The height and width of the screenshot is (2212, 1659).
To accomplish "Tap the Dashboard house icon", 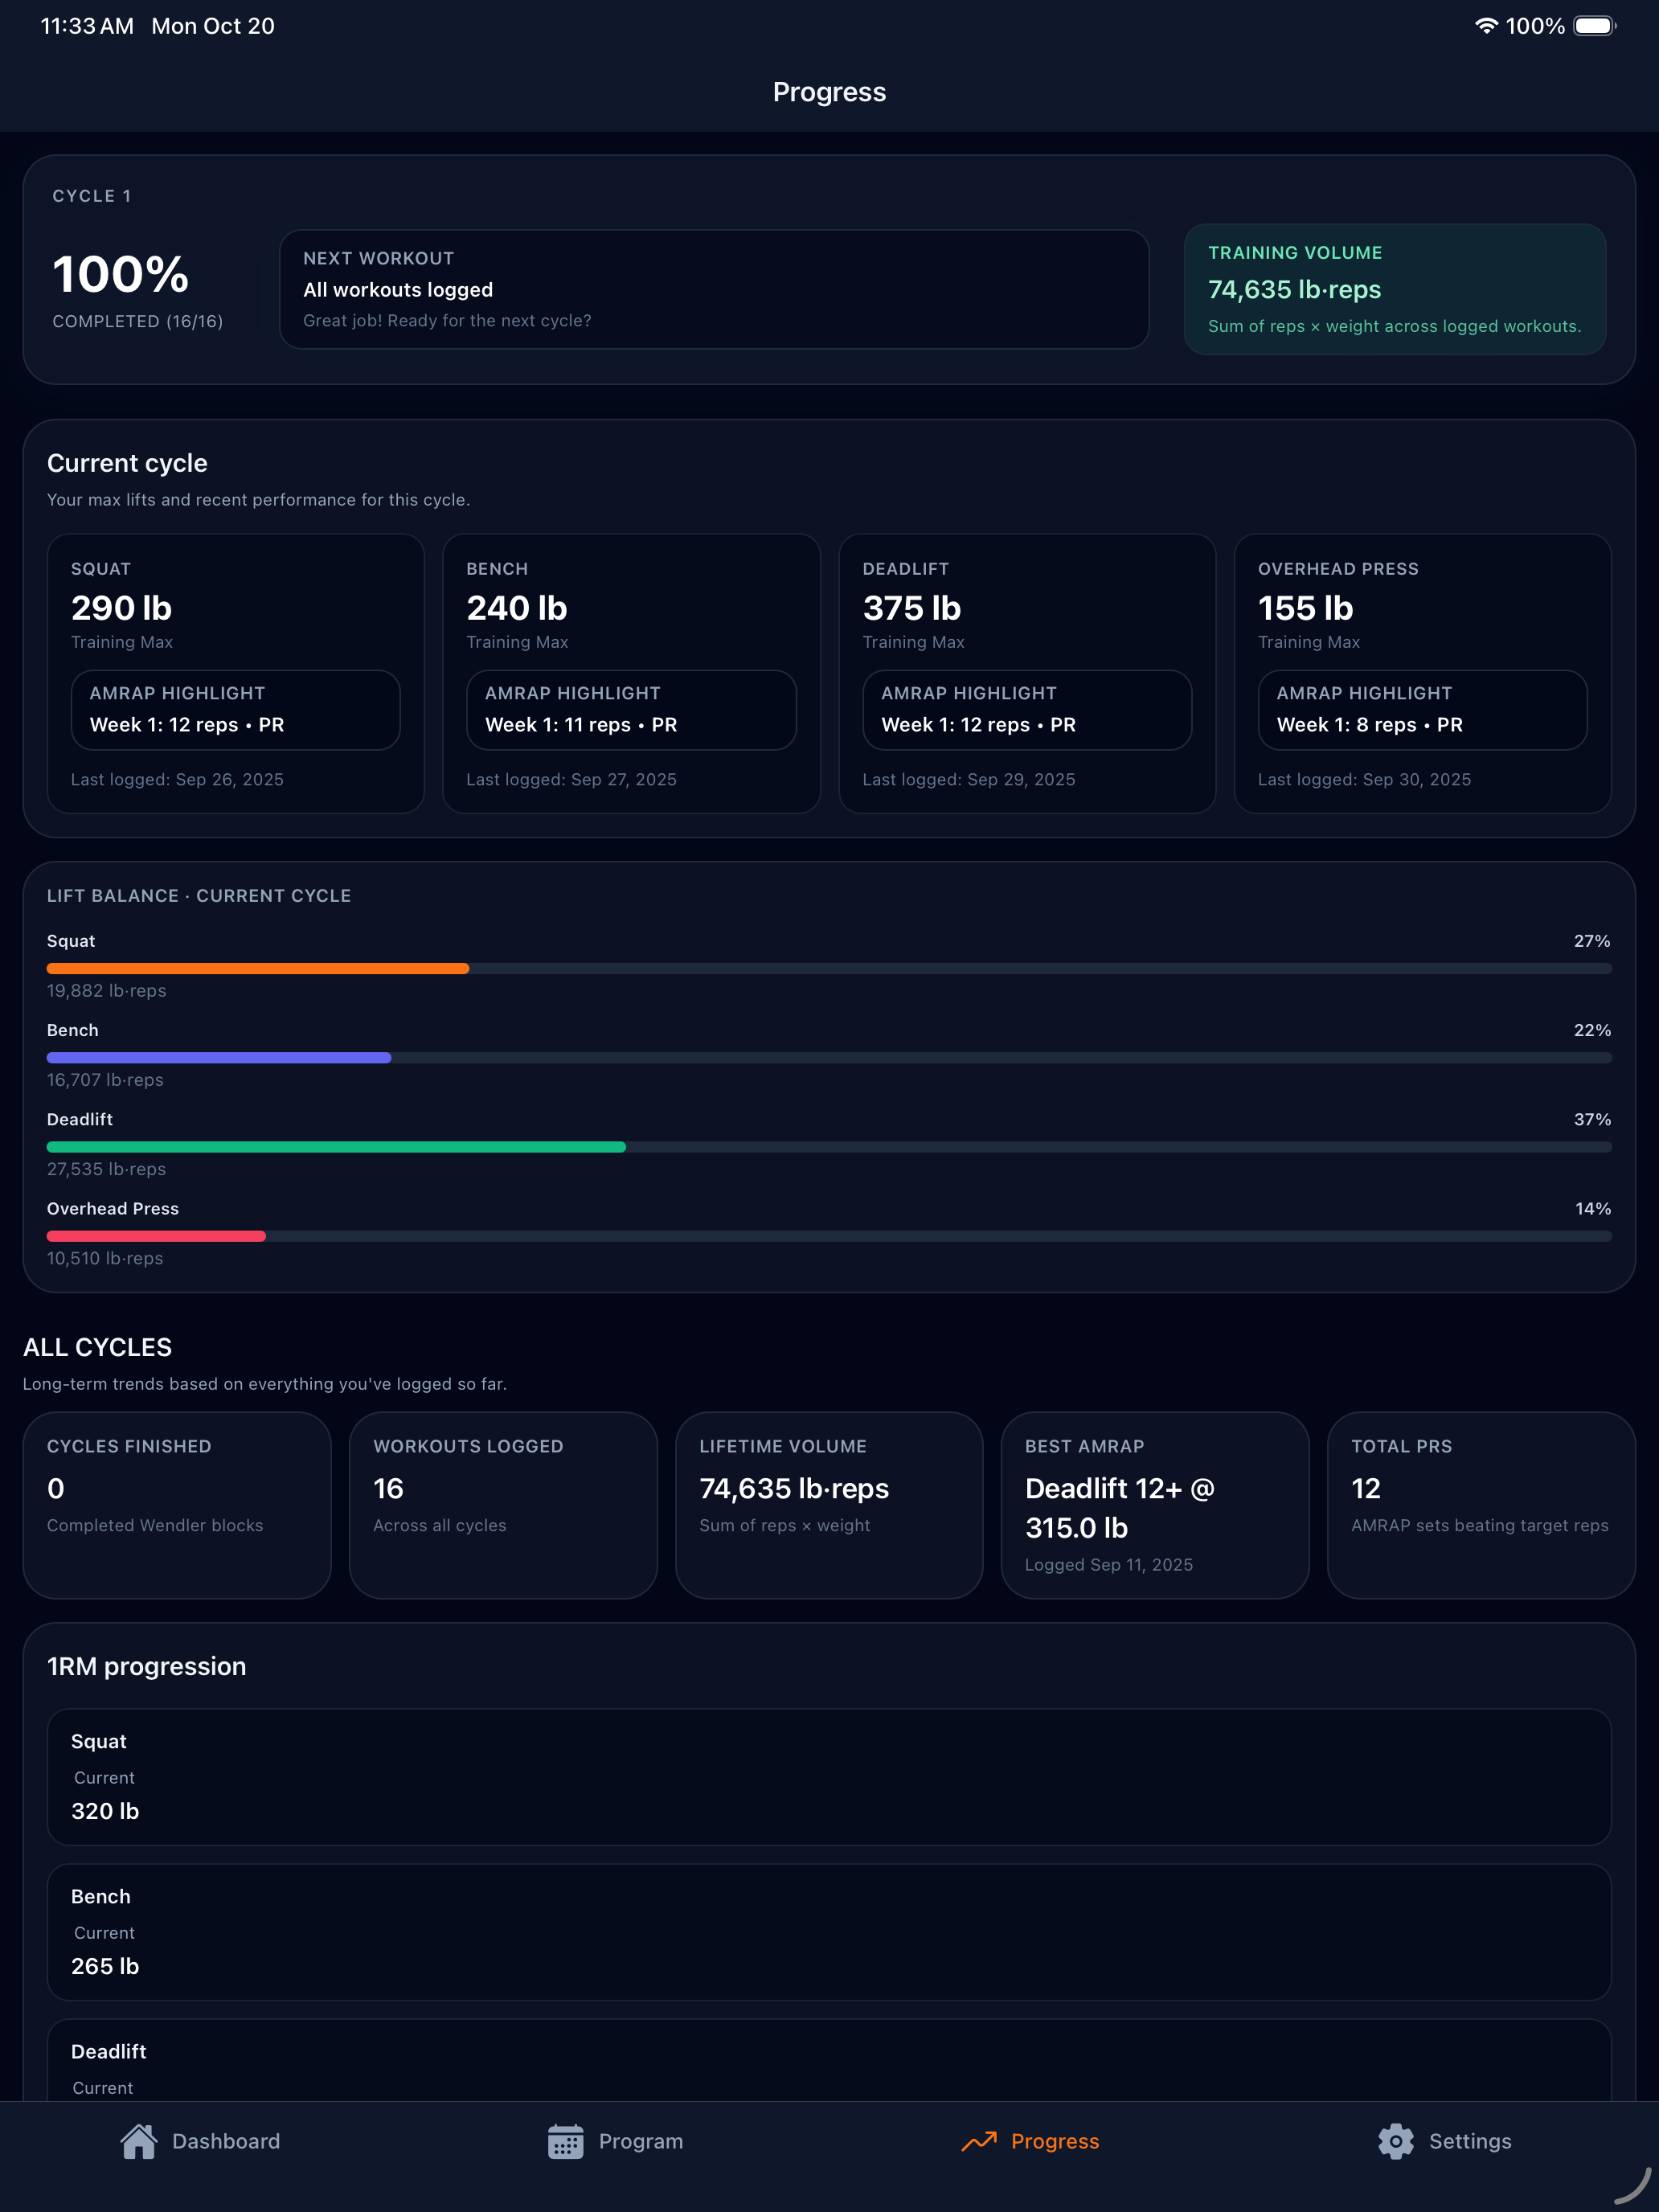I will [x=138, y=2141].
